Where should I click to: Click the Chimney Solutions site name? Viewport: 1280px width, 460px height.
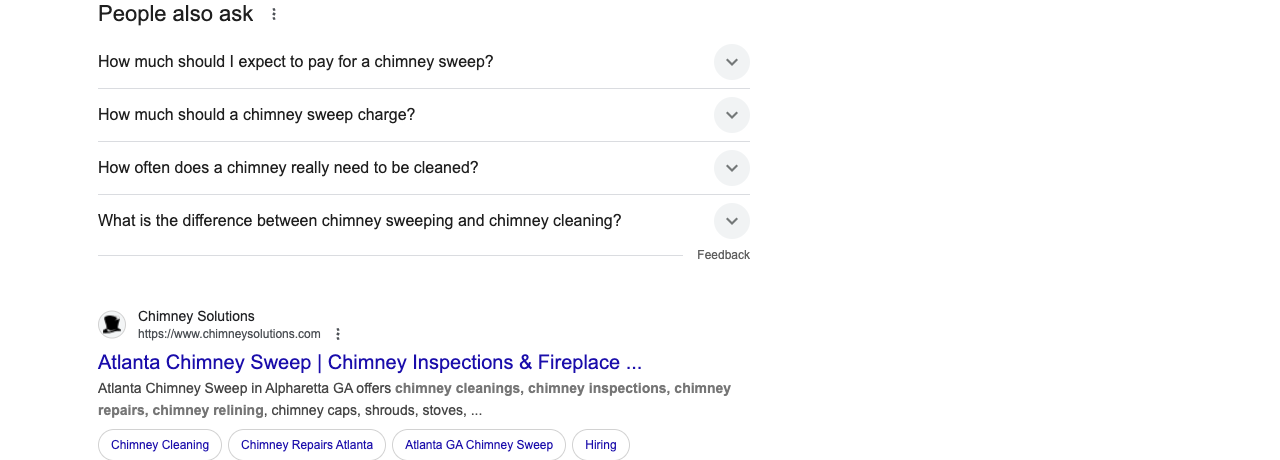(196, 316)
